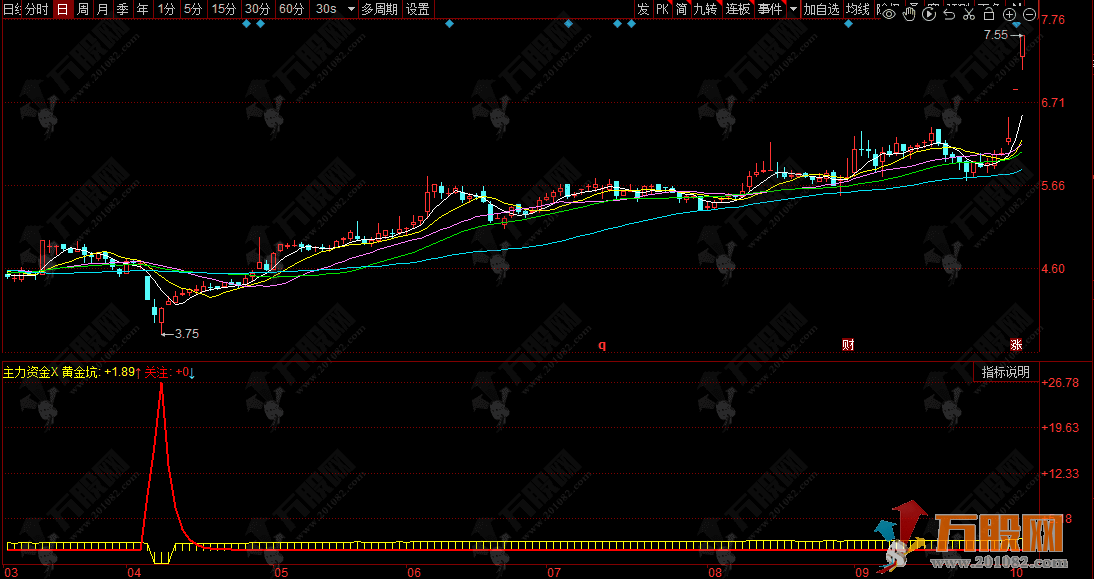Select the hand pan tool
This screenshot has height=579, width=1094.
click(x=908, y=14)
